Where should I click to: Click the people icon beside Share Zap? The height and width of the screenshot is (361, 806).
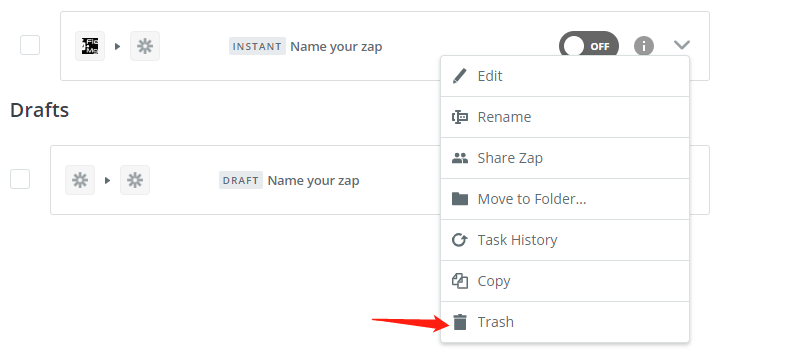pos(460,158)
